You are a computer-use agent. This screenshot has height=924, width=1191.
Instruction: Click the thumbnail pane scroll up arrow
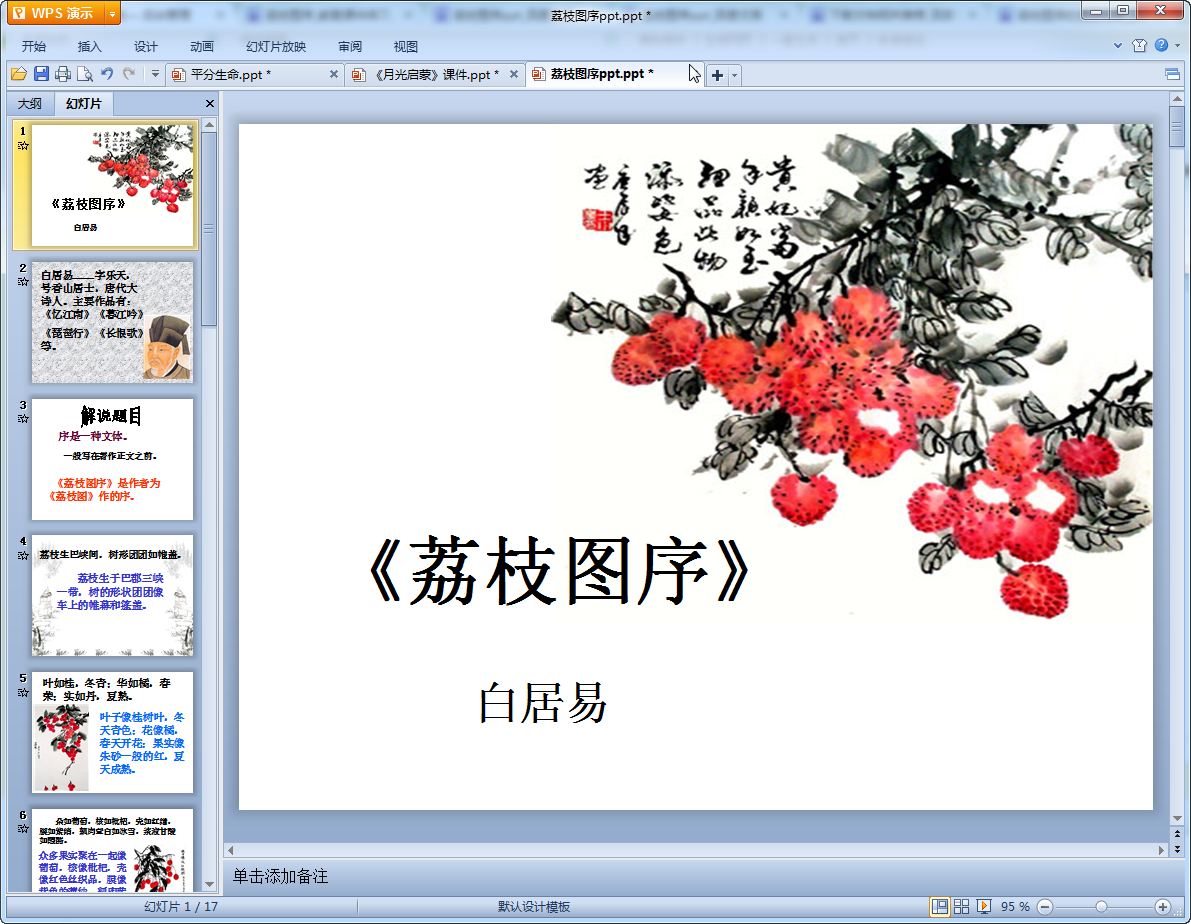[210, 124]
